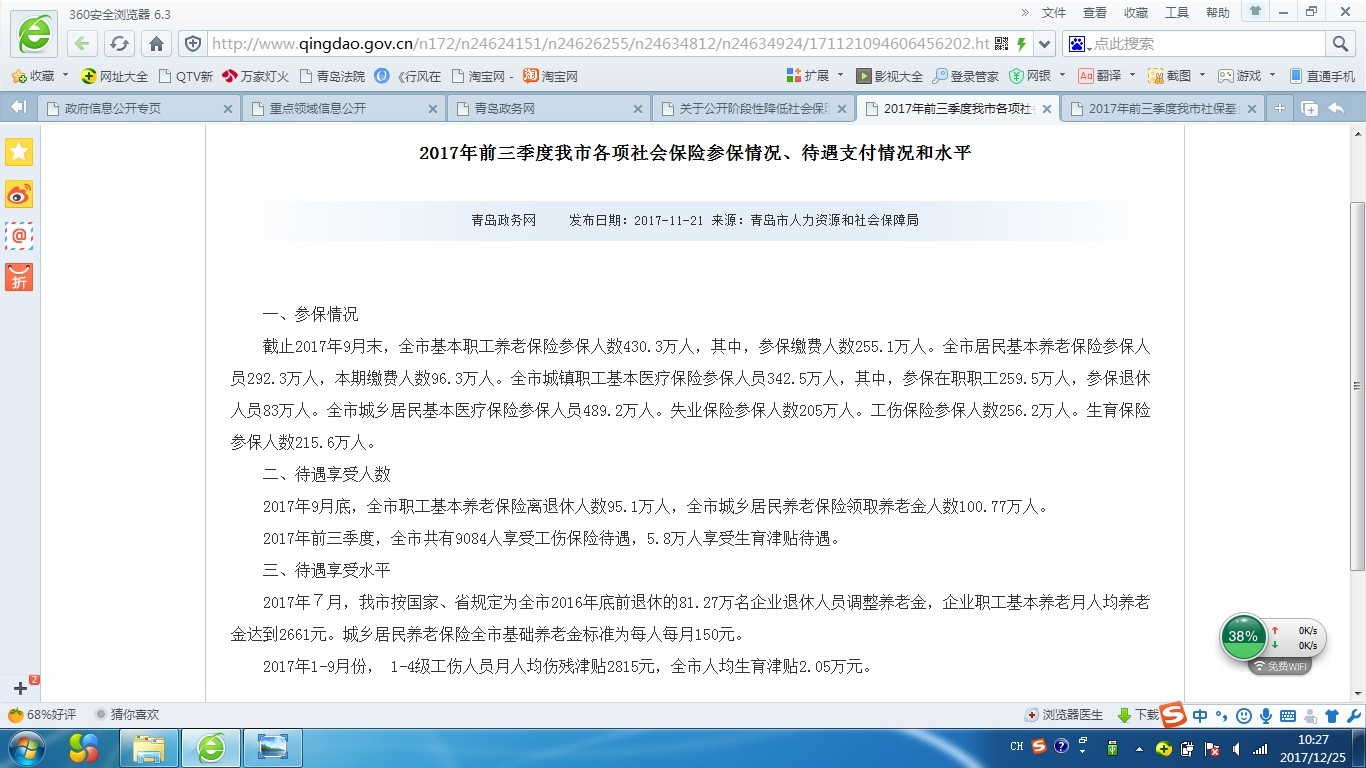This screenshot has height=768, width=1366.
Task: Open the 工具 menu
Action: [x=1176, y=13]
